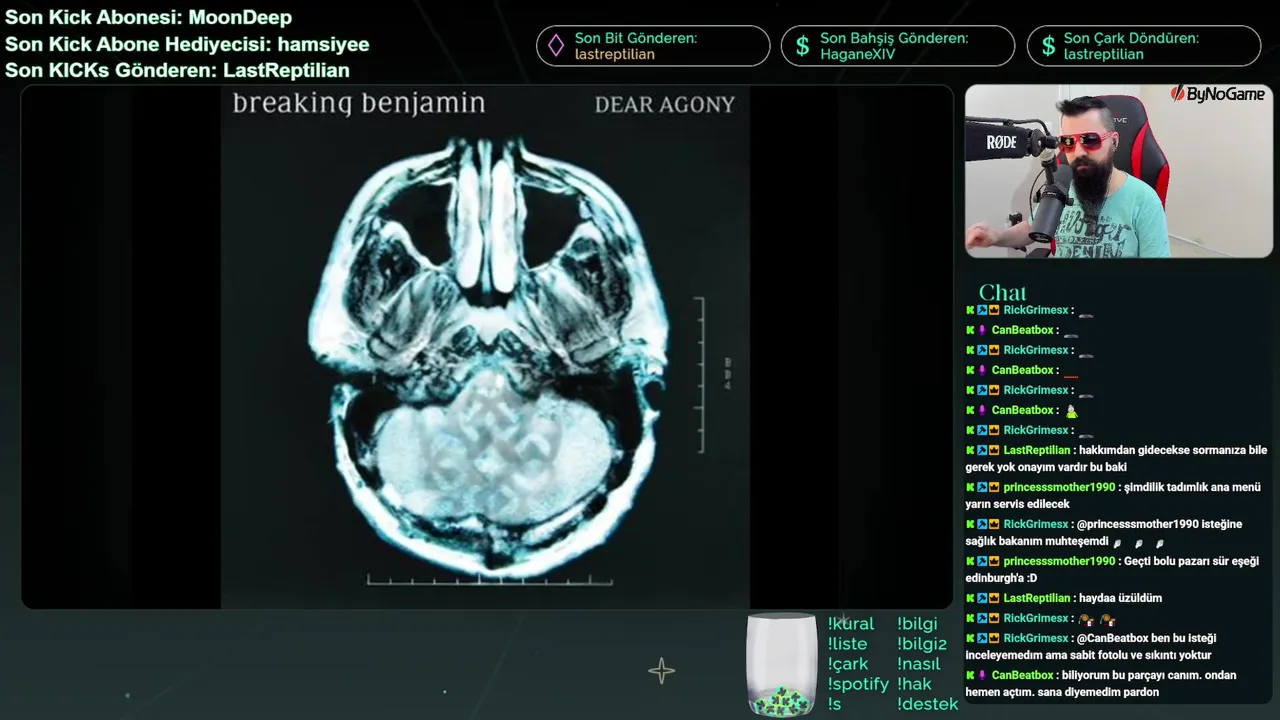Click the !kural command

coord(851,623)
